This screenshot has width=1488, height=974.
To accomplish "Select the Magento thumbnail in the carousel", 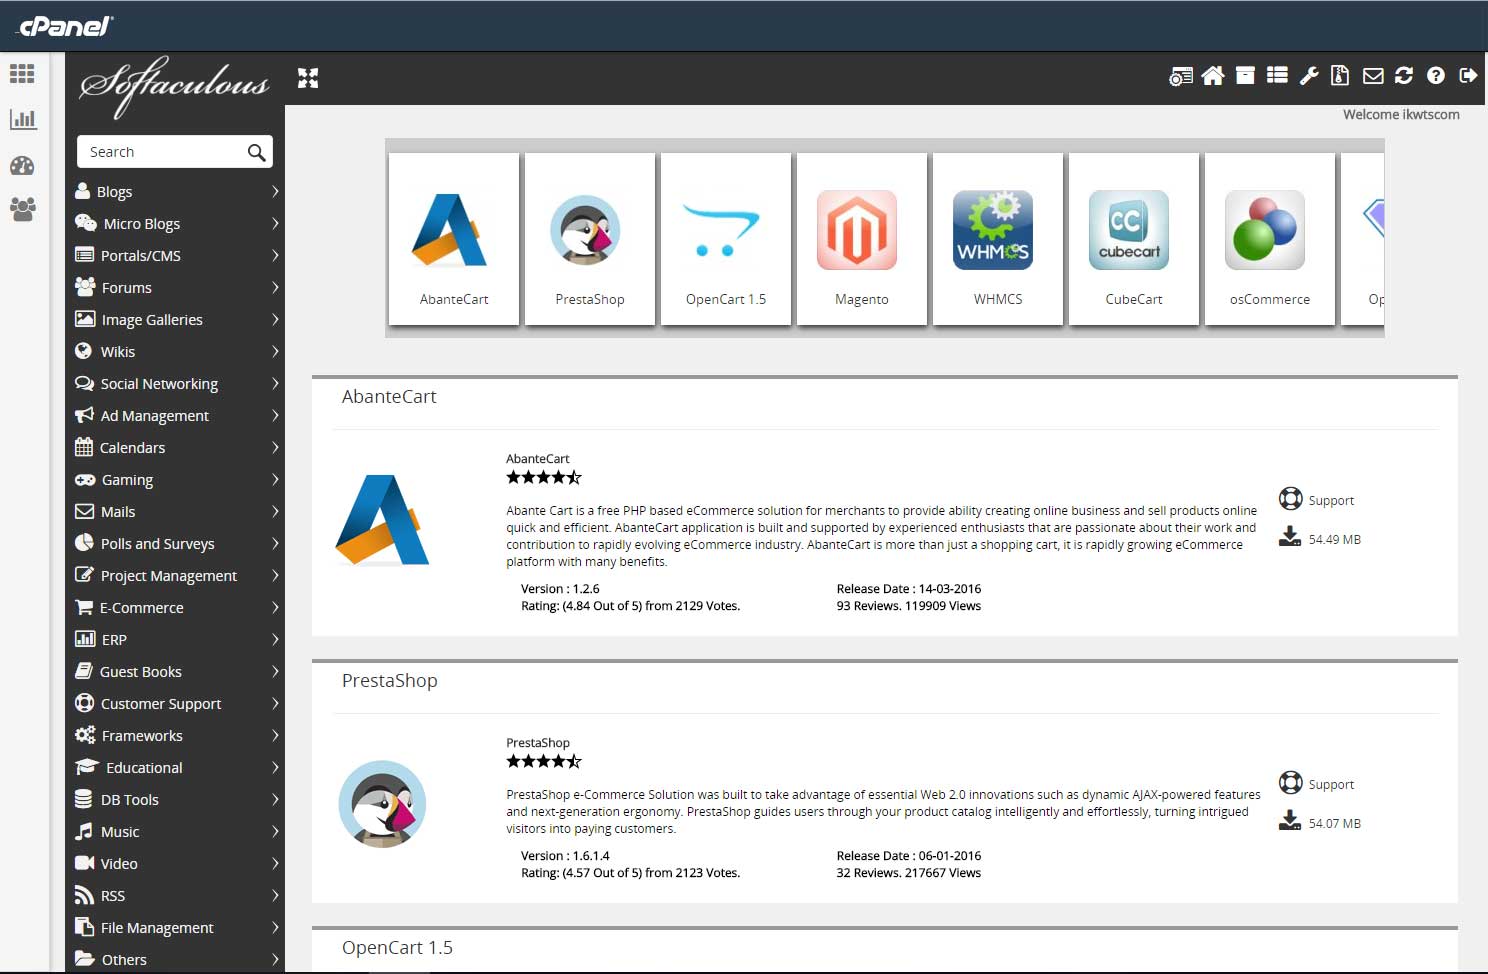I will [x=861, y=240].
